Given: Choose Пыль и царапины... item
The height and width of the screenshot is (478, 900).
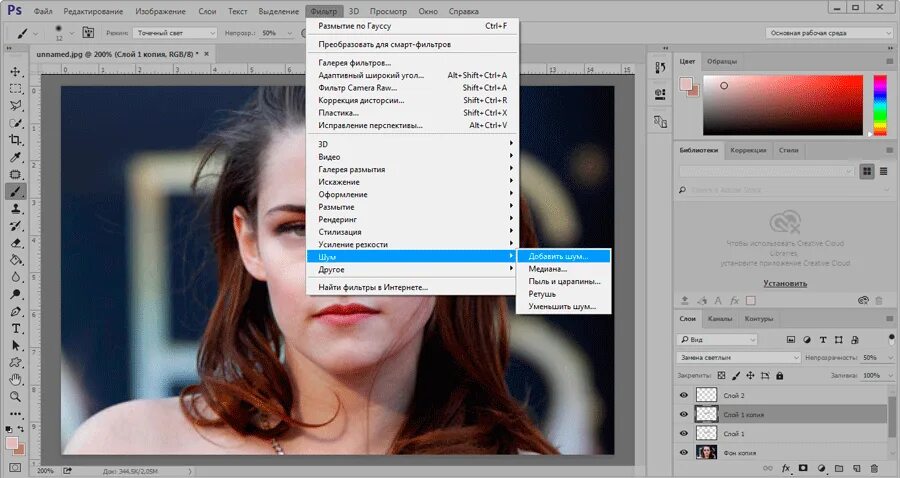Looking at the screenshot, I should [x=562, y=281].
